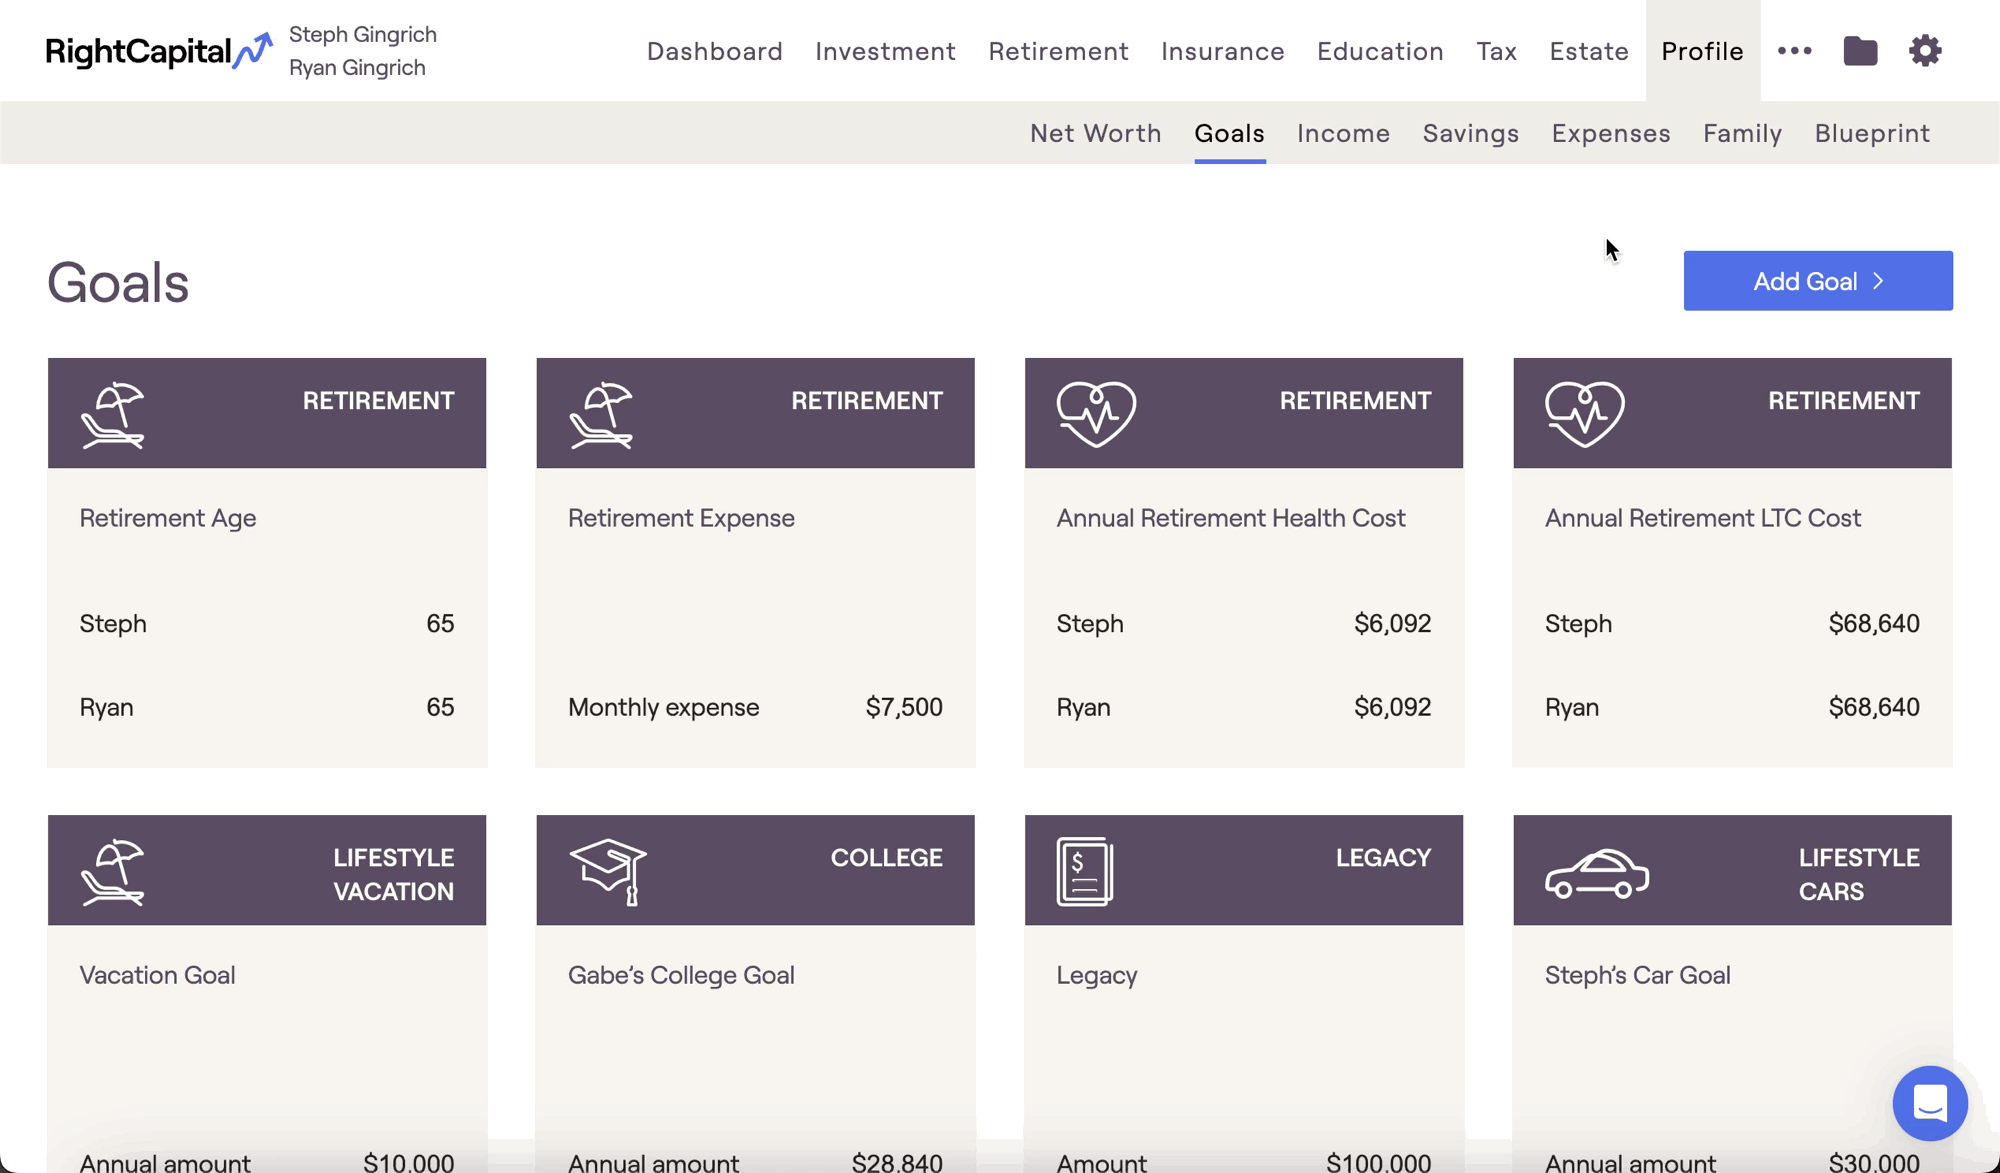Click the beach chair icon on Vacation Goal card
Screen dimensions: 2000x1173
point(113,872)
